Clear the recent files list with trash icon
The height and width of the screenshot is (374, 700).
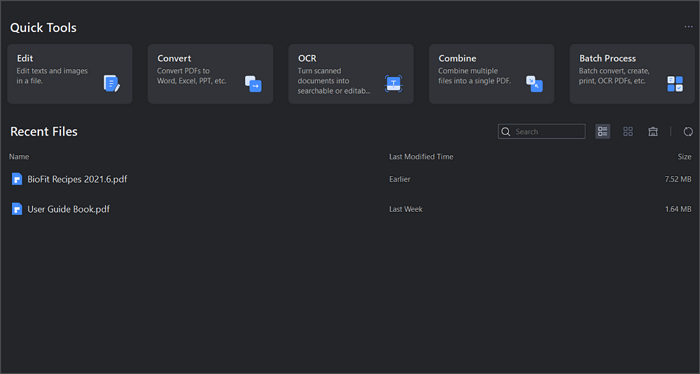point(653,131)
